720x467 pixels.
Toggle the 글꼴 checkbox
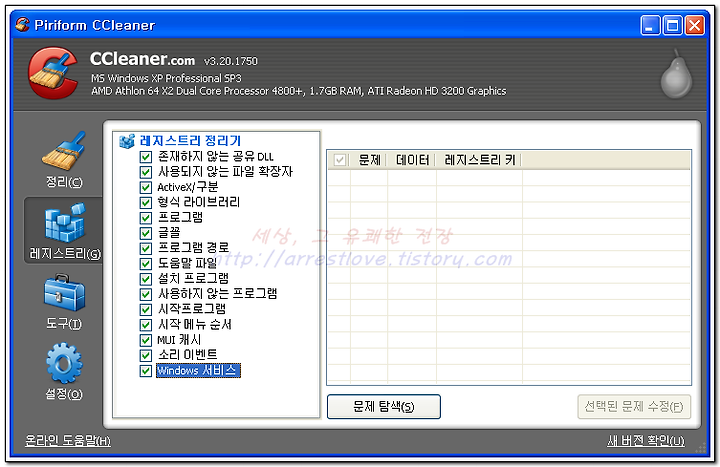(146, 233)
